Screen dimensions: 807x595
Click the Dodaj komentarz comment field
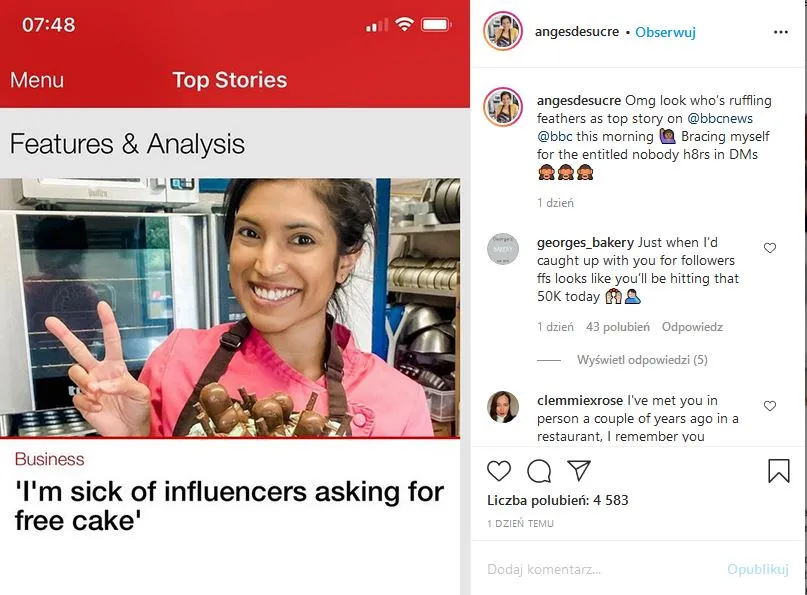pyautogui.click(x=602, y=569)
